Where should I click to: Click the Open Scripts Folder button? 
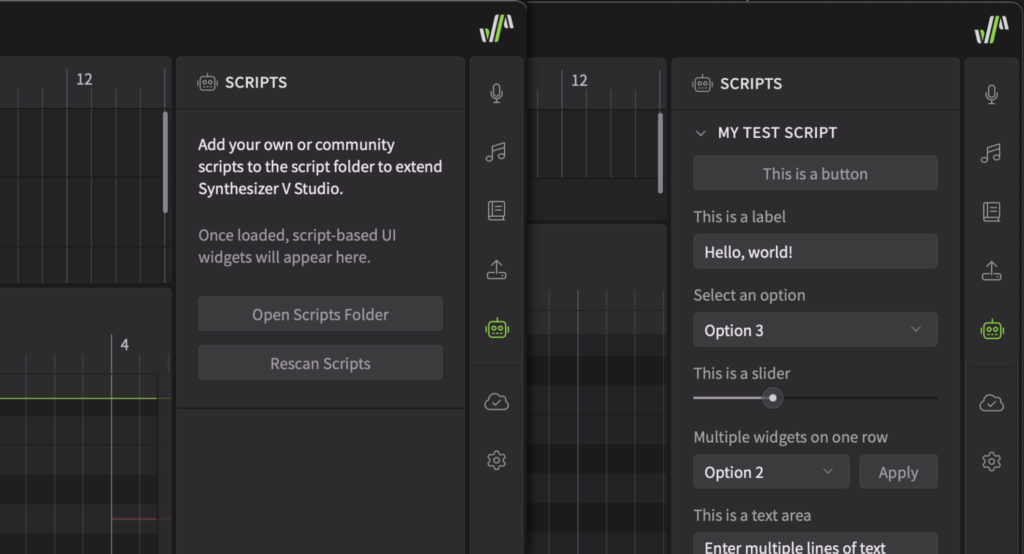(320, 314)
